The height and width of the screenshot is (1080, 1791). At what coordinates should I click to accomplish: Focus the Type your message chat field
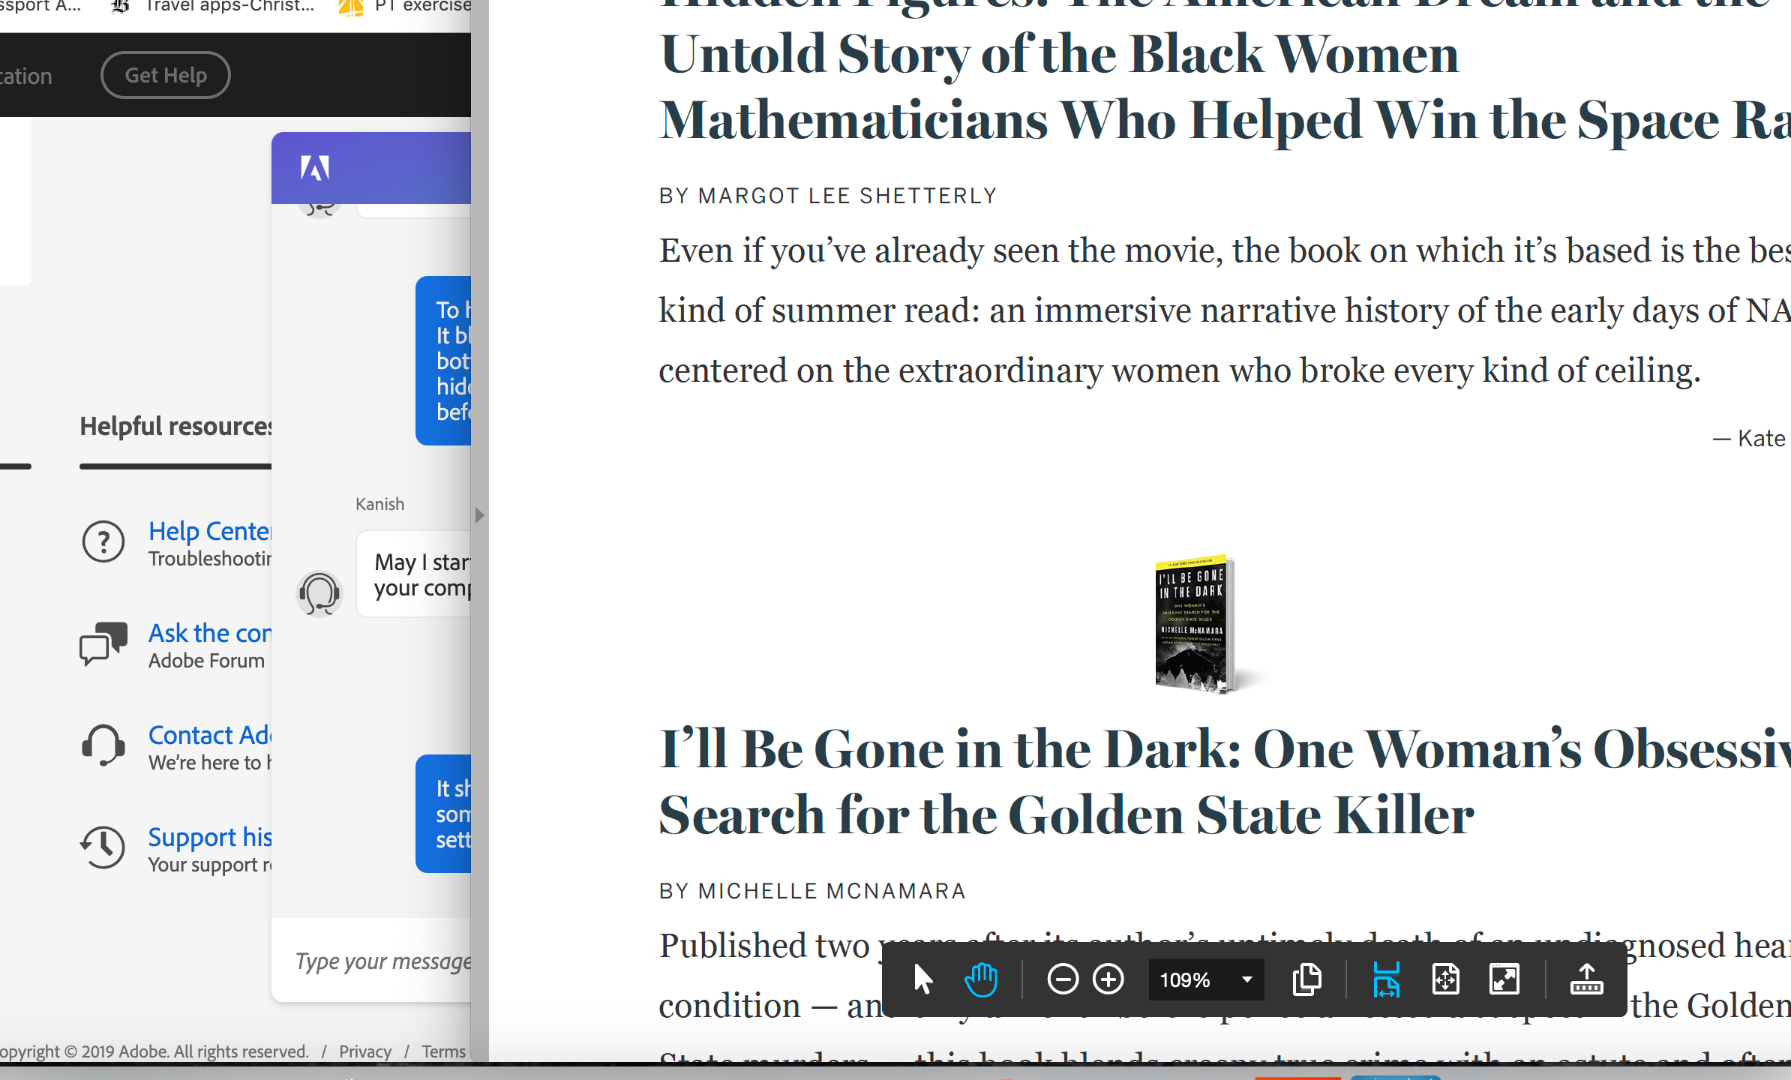pos(383,961)
